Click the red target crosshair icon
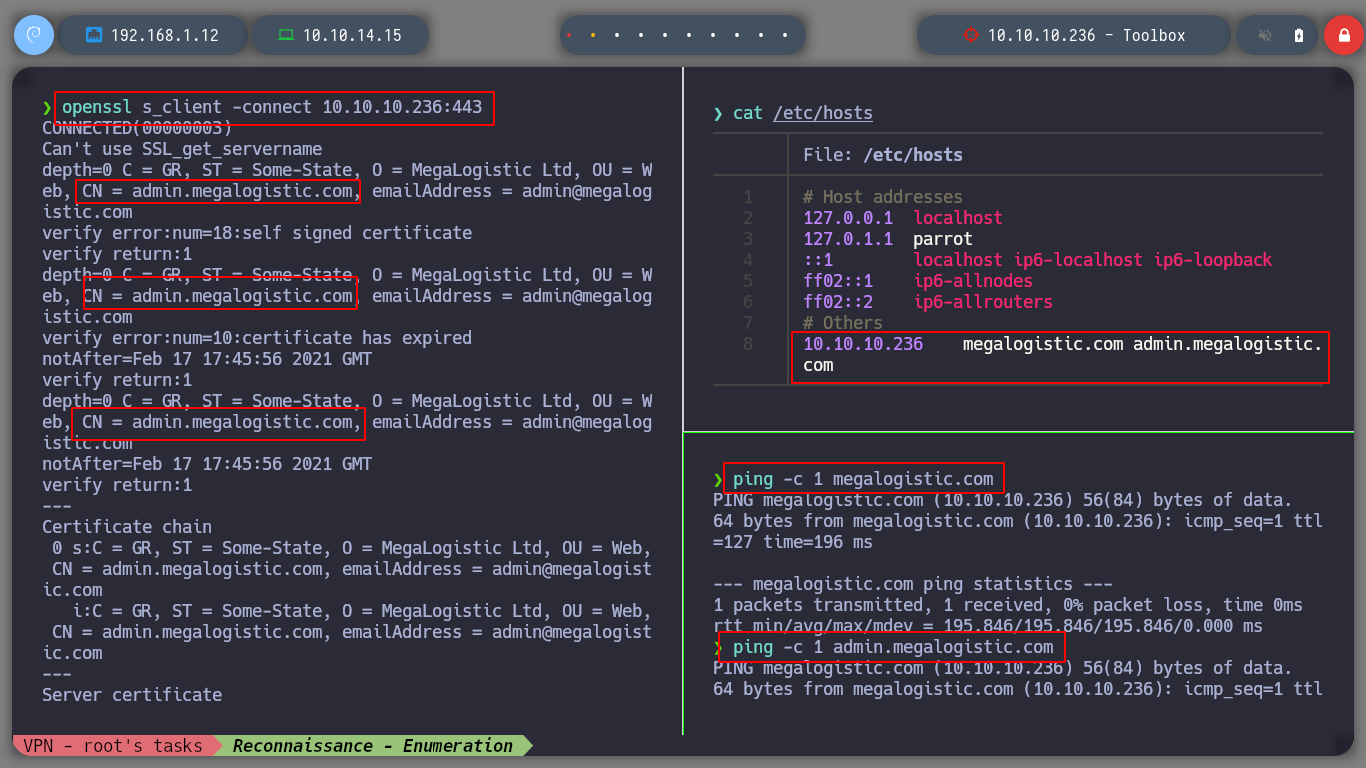This screenshot has width=1366, height=768. 970,35
